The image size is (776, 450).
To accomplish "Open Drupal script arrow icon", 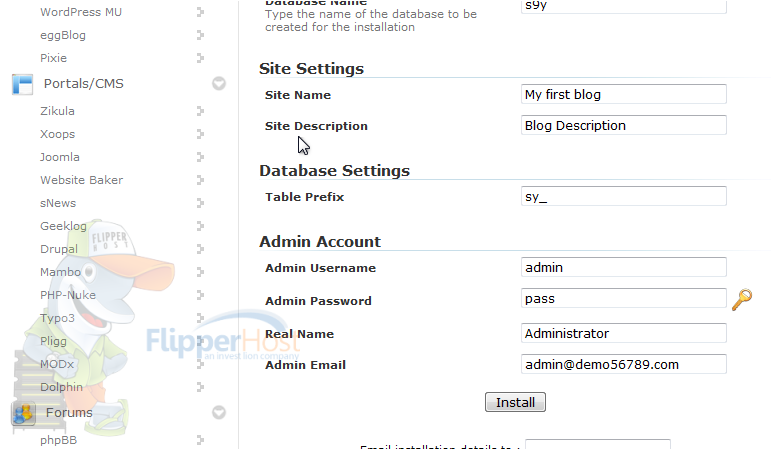I will 200,249.
